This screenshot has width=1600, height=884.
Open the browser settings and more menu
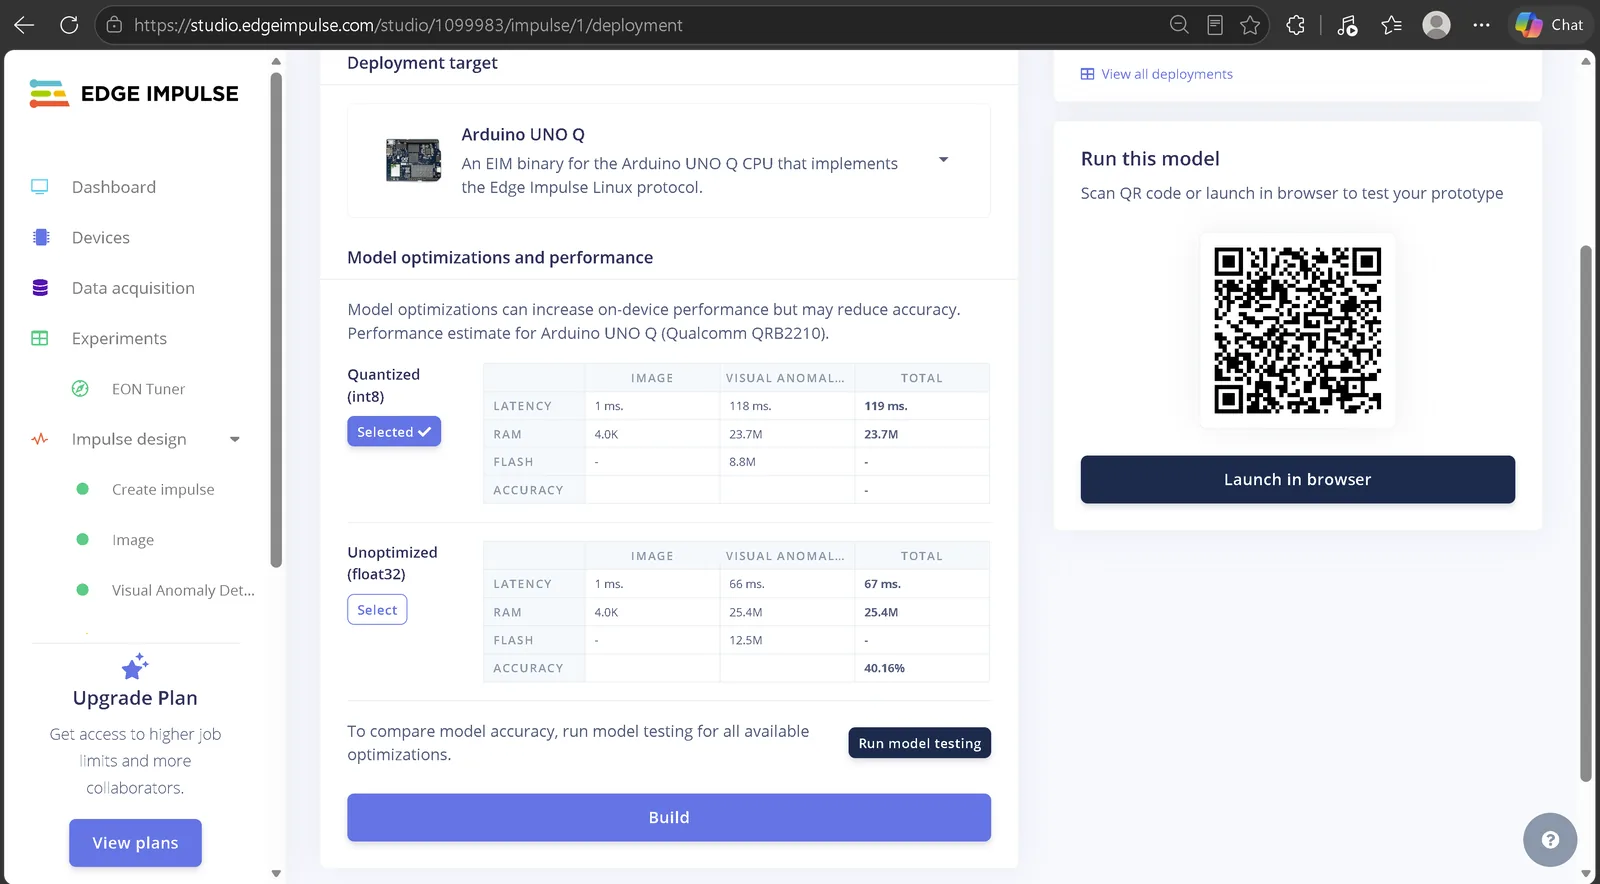tap(1482, 25)
